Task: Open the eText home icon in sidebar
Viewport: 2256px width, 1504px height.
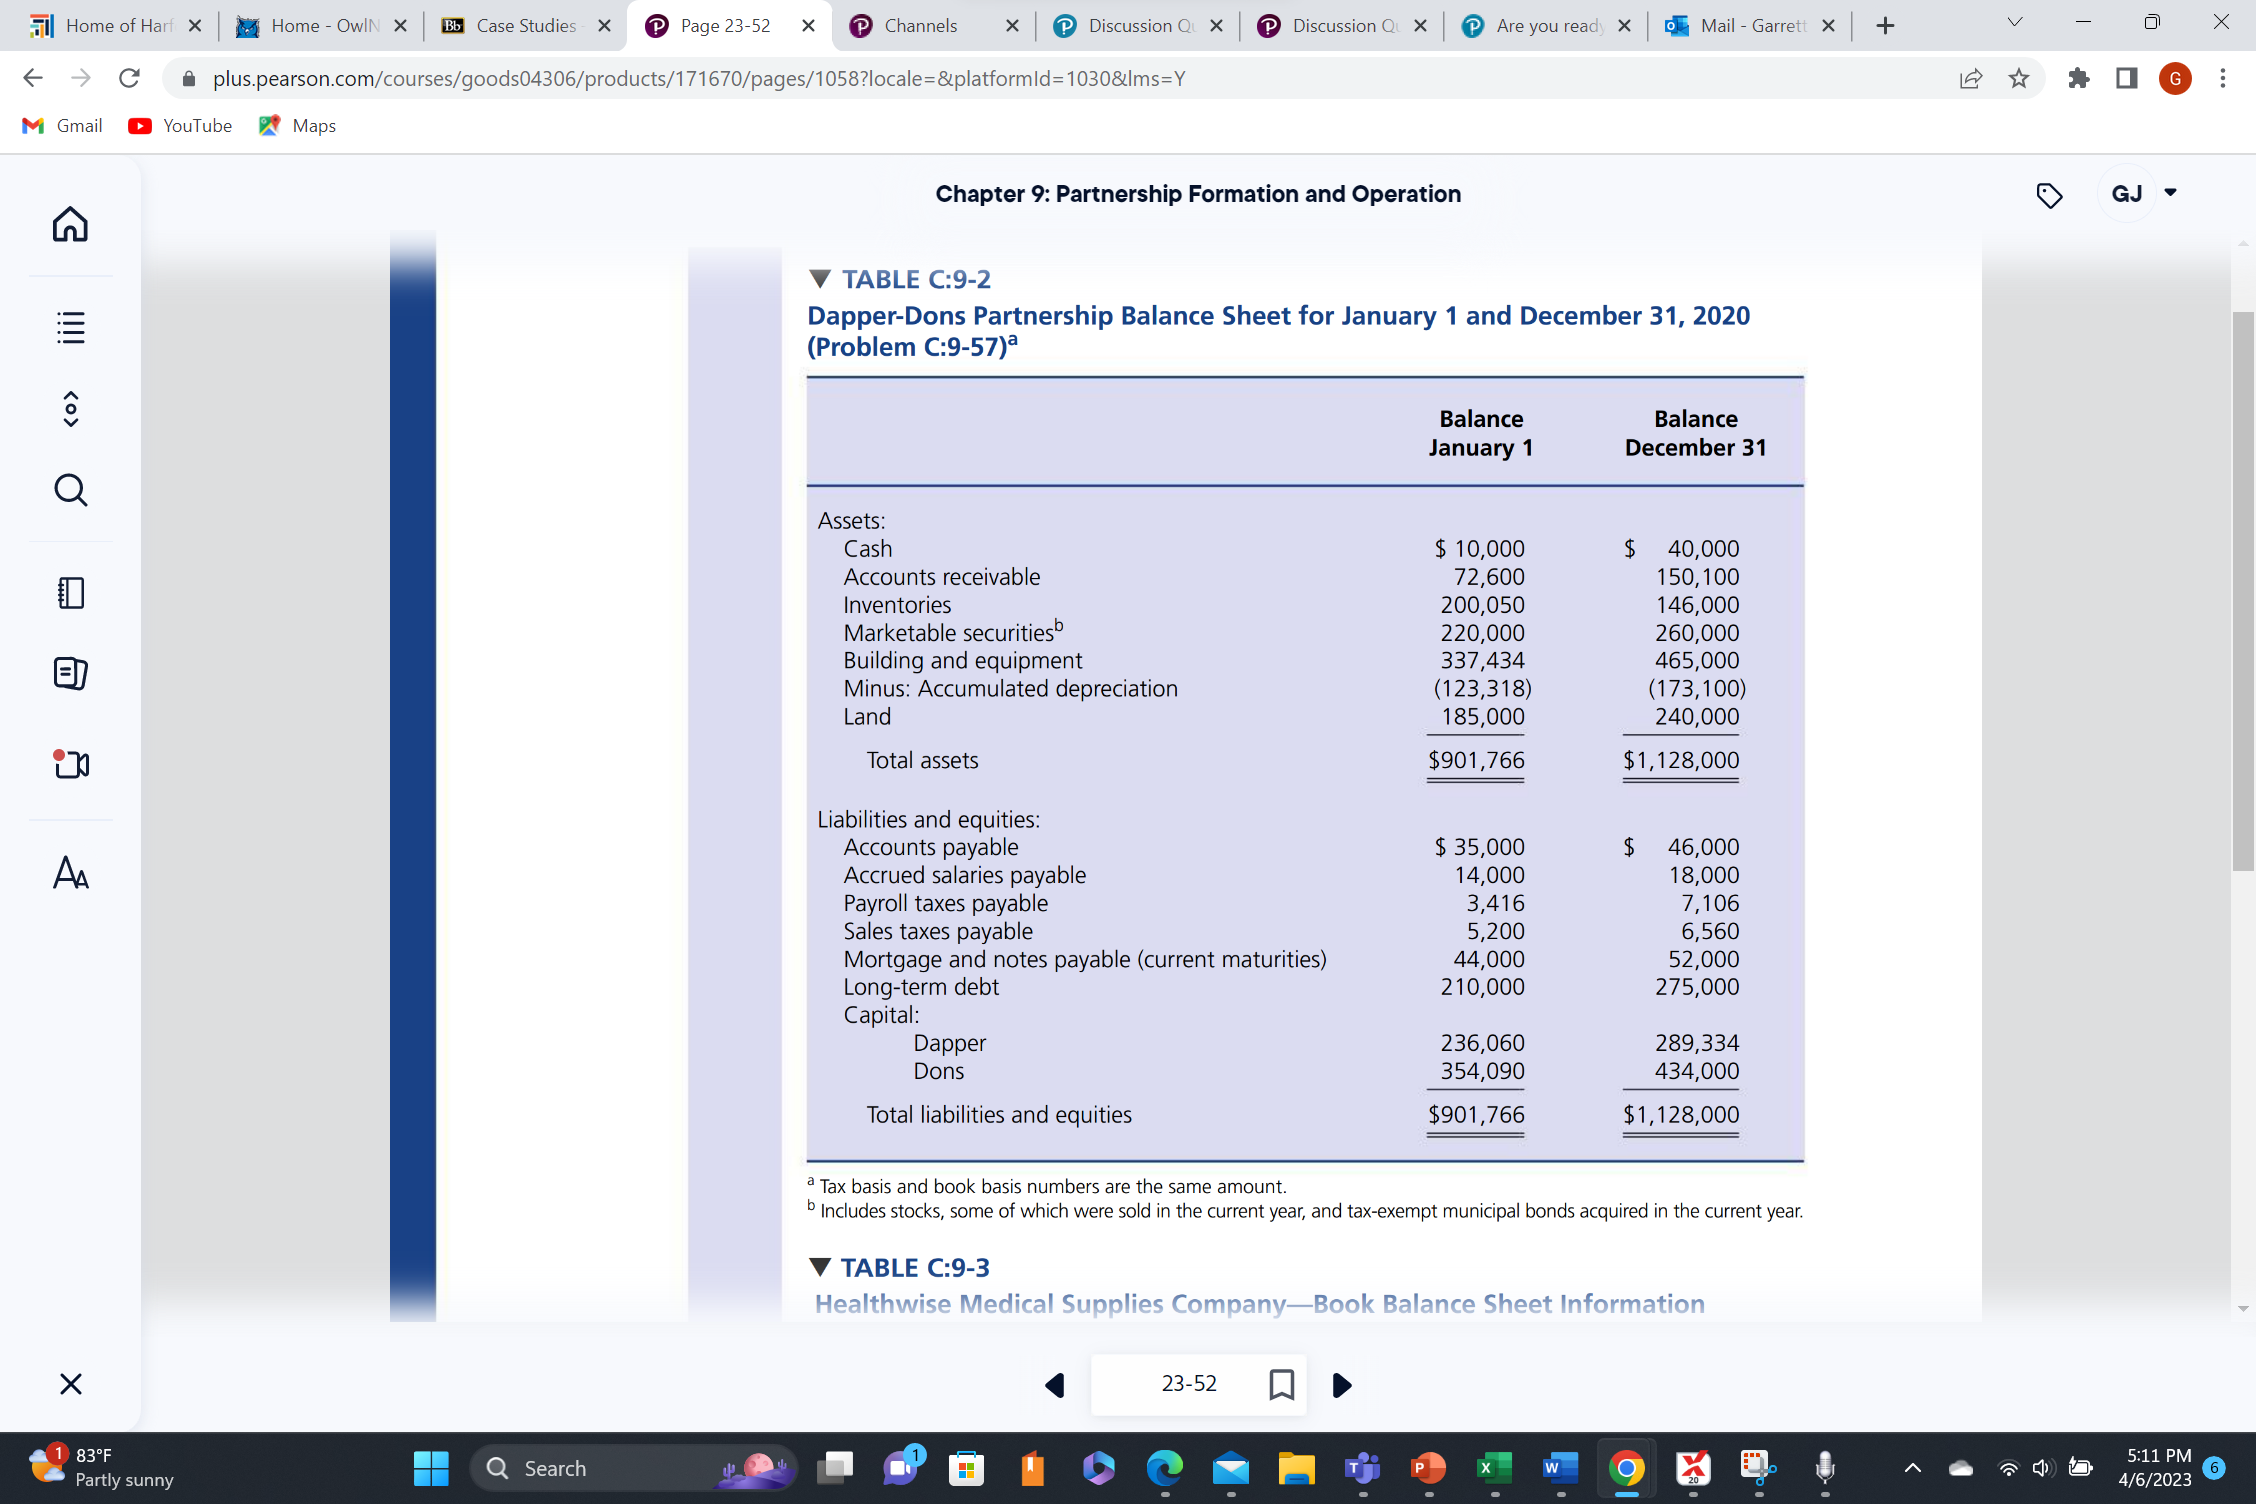Action: click(70, 224)
